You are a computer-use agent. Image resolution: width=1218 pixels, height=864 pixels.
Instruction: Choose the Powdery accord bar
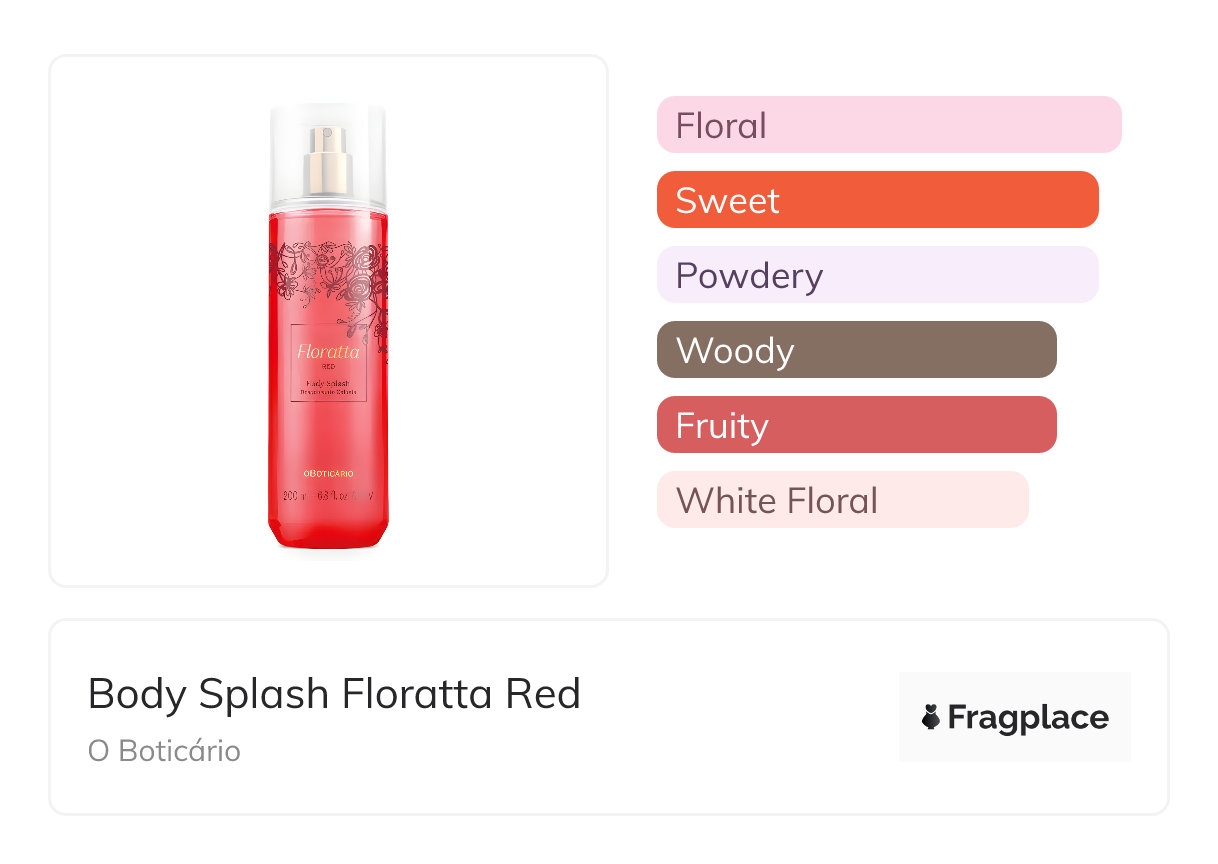pyautogui.click(x=877, y=275)
